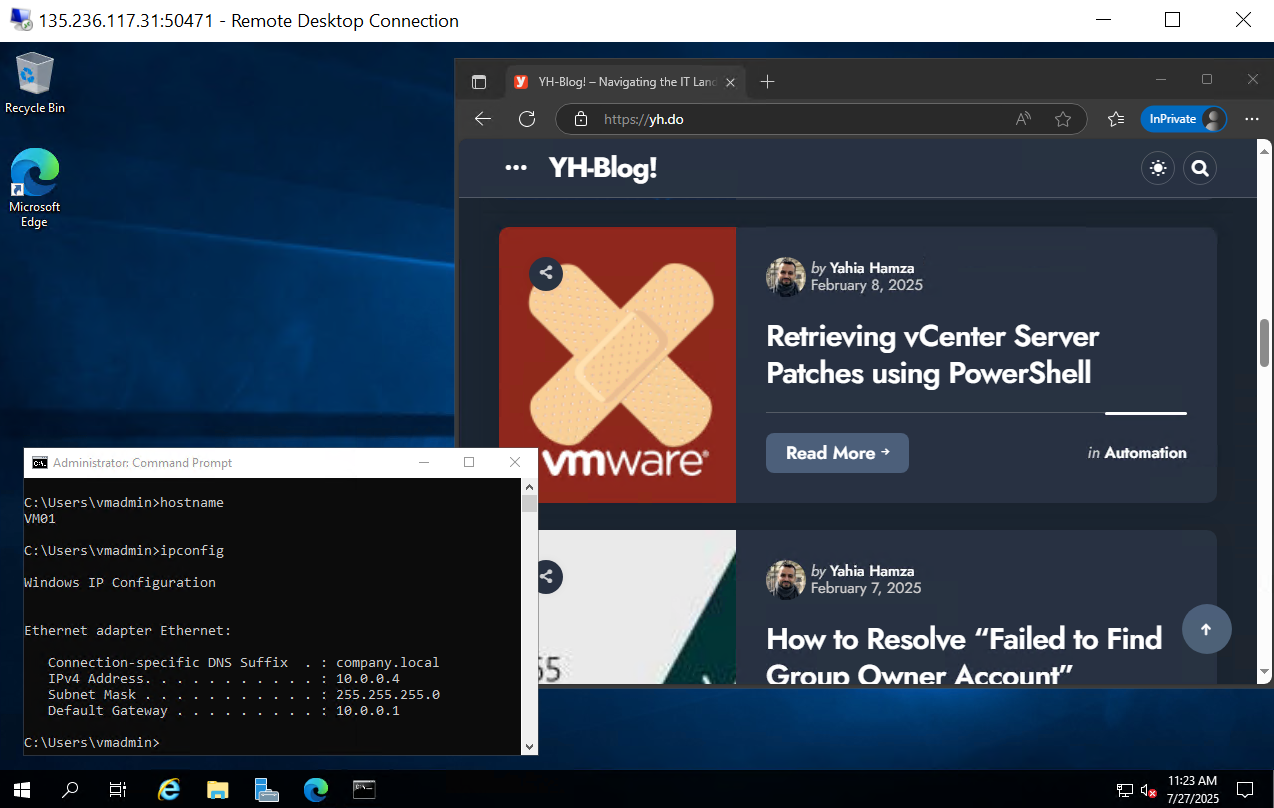Open the notification center icon
This screenshot has height=808, width=1274.
click(x=1245, y=789)
